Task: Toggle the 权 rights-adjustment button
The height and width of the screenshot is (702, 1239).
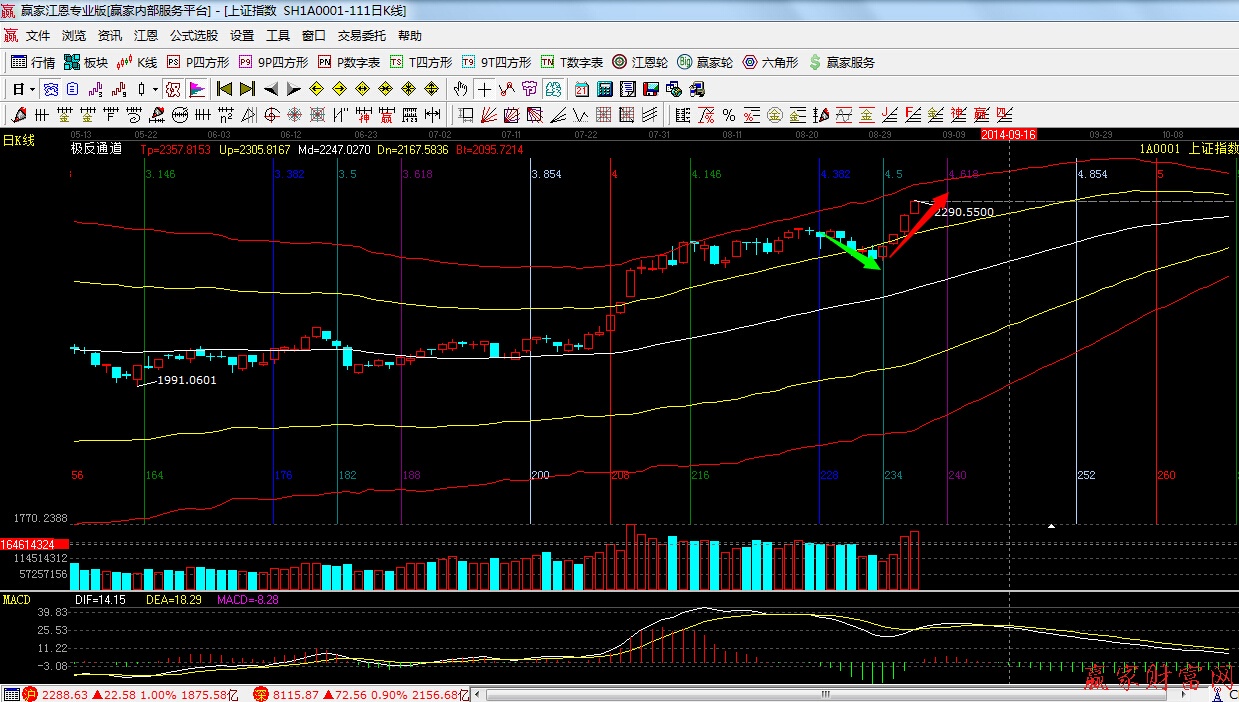Action: pyautogui.click(x=172, y=89)
